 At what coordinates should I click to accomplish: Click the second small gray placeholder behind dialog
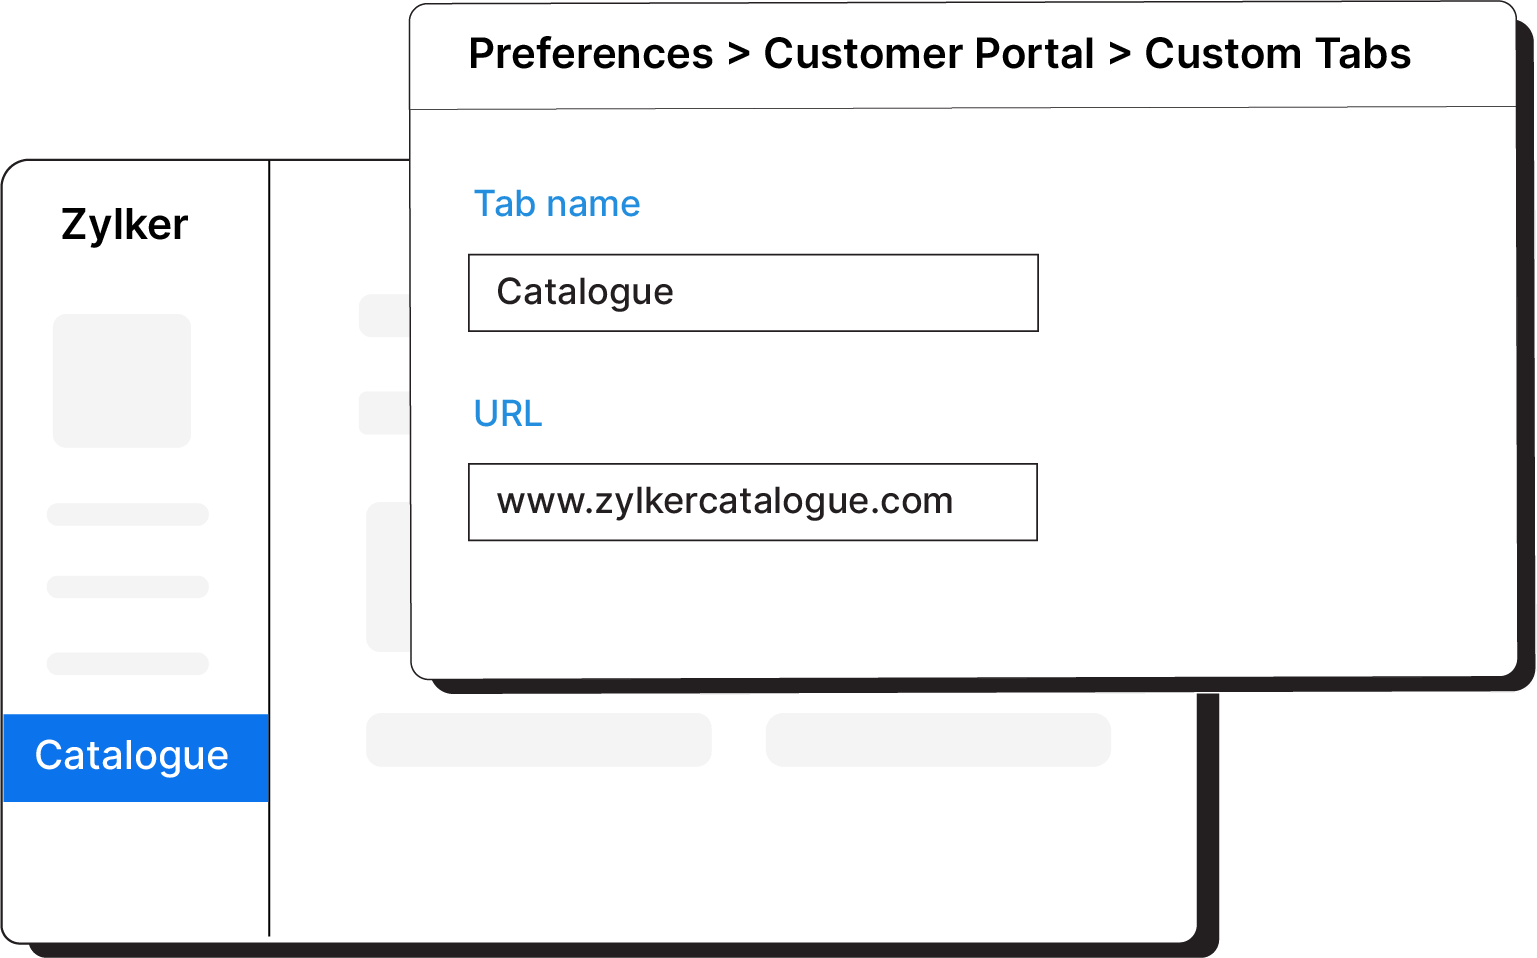385,413
